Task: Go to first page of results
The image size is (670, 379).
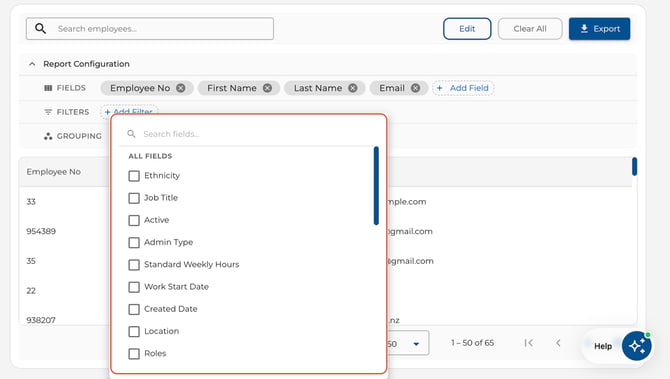Action: [529, 343]
